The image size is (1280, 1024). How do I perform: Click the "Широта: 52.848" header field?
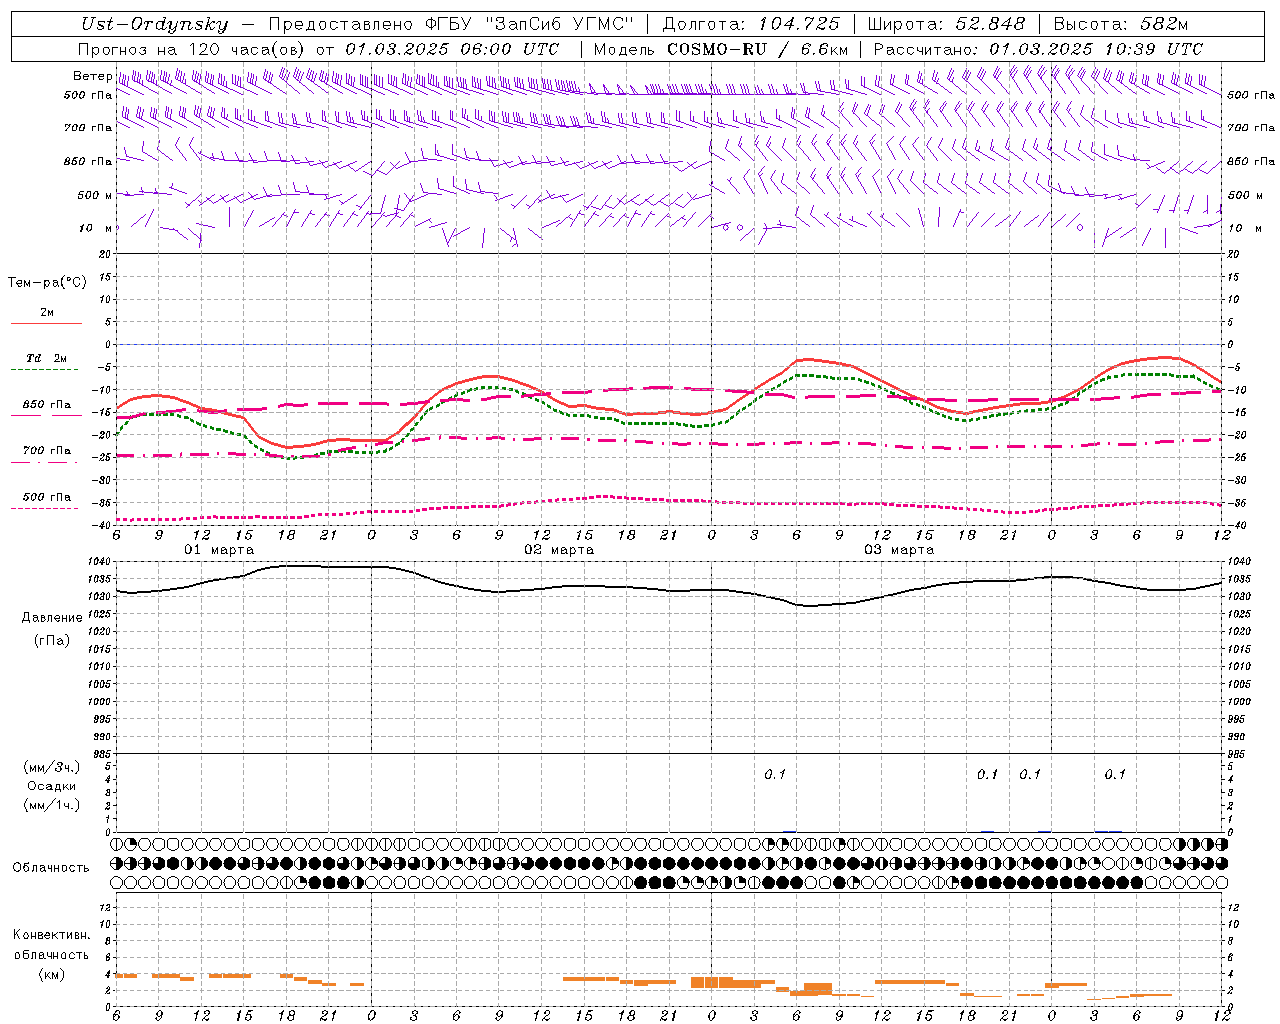click(x=946, y=24)
